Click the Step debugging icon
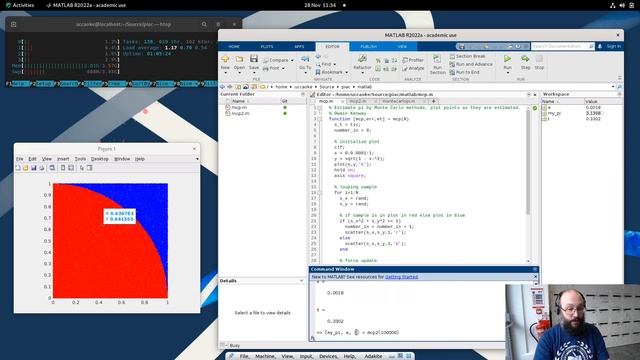640x360 pixels. click(525, 59)
